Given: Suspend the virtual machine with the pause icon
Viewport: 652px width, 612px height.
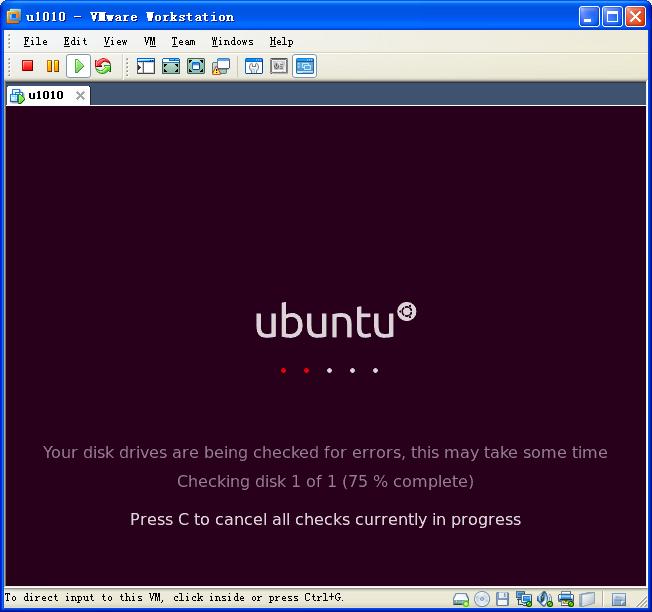Looking at the screenshot, I should (x=53, y=66).
